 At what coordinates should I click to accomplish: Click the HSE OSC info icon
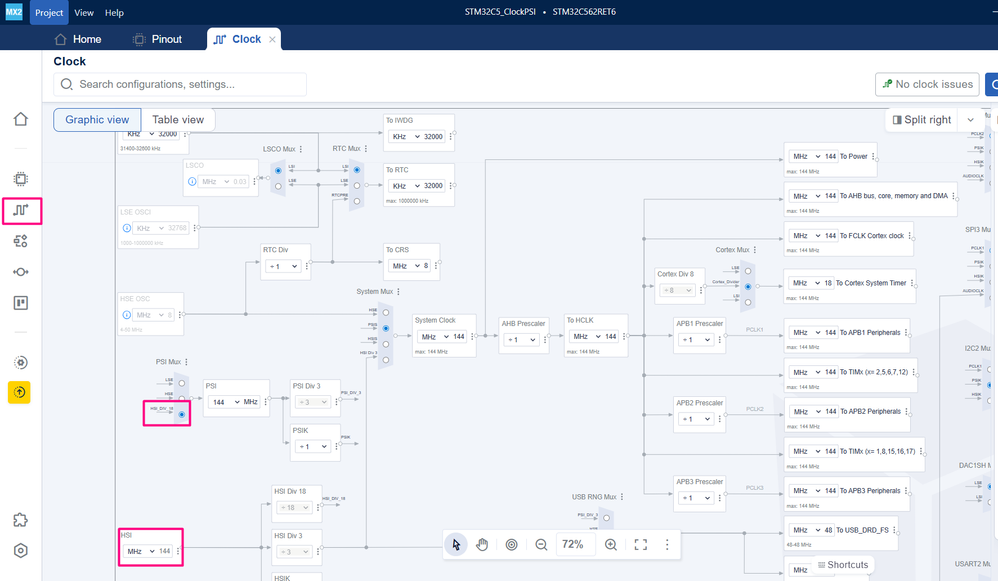click(127, 314)
